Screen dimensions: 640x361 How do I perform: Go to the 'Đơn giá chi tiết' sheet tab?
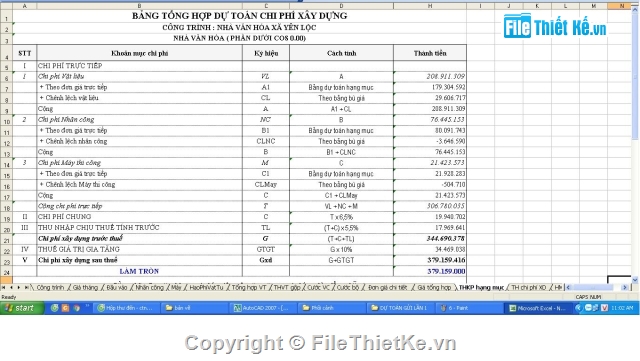tap(387, 287)
